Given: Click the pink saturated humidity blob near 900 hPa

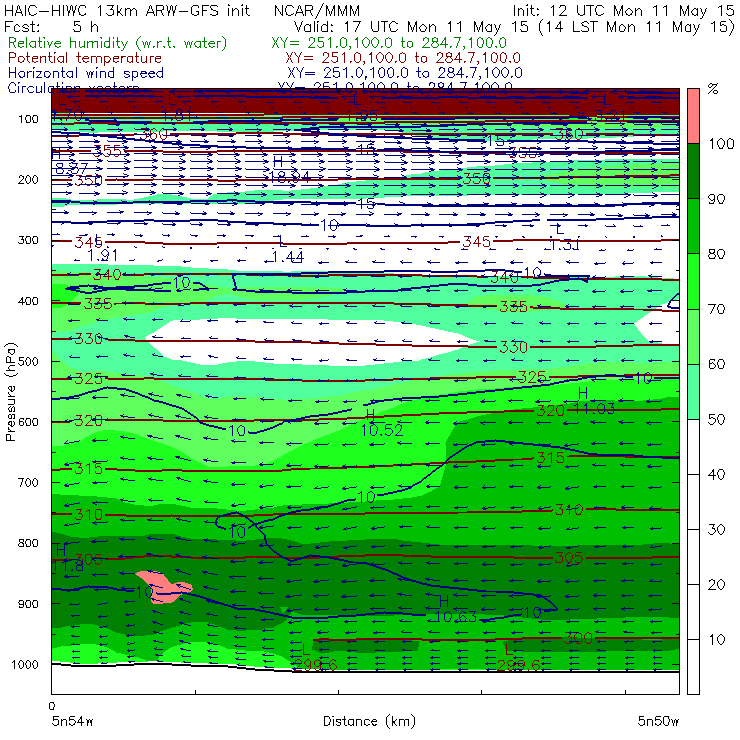Looking at the screenshot, I should coord(163,587).
